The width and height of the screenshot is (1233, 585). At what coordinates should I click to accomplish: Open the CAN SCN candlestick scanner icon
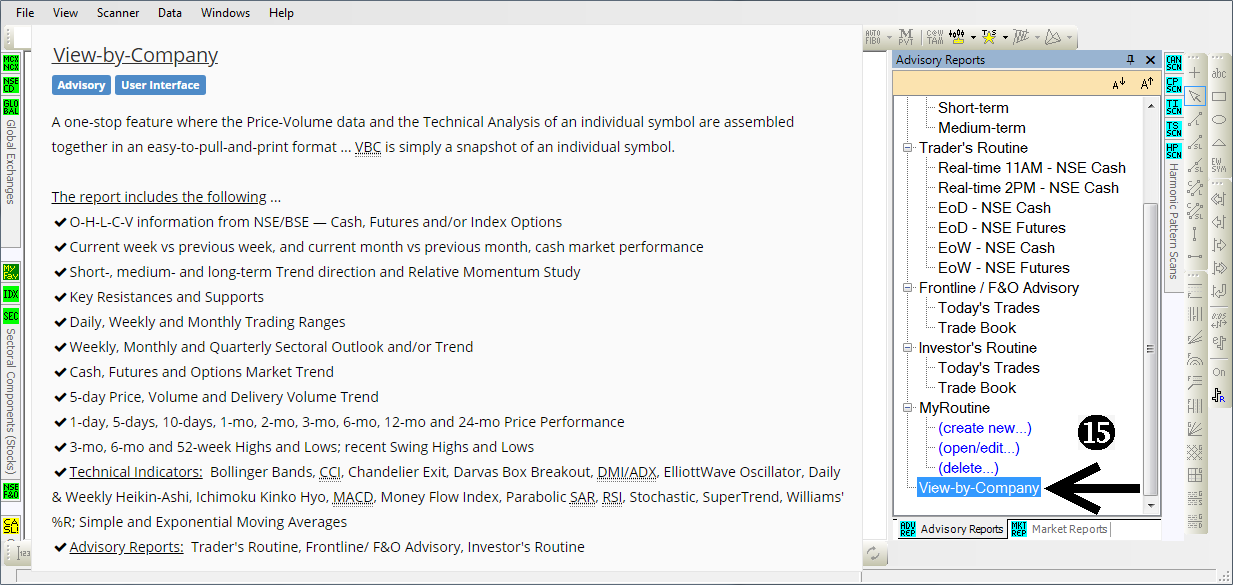[1173, 63]
